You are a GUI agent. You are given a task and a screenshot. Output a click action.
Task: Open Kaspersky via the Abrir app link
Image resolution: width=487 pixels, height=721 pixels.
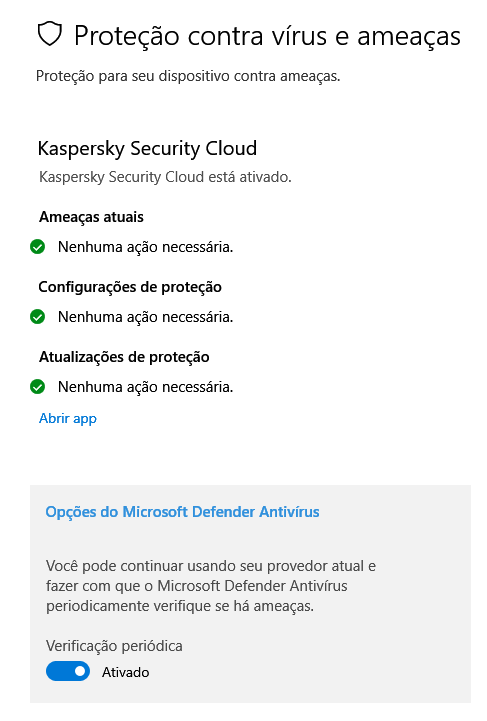pyautogui.click(x=68, y=418)
